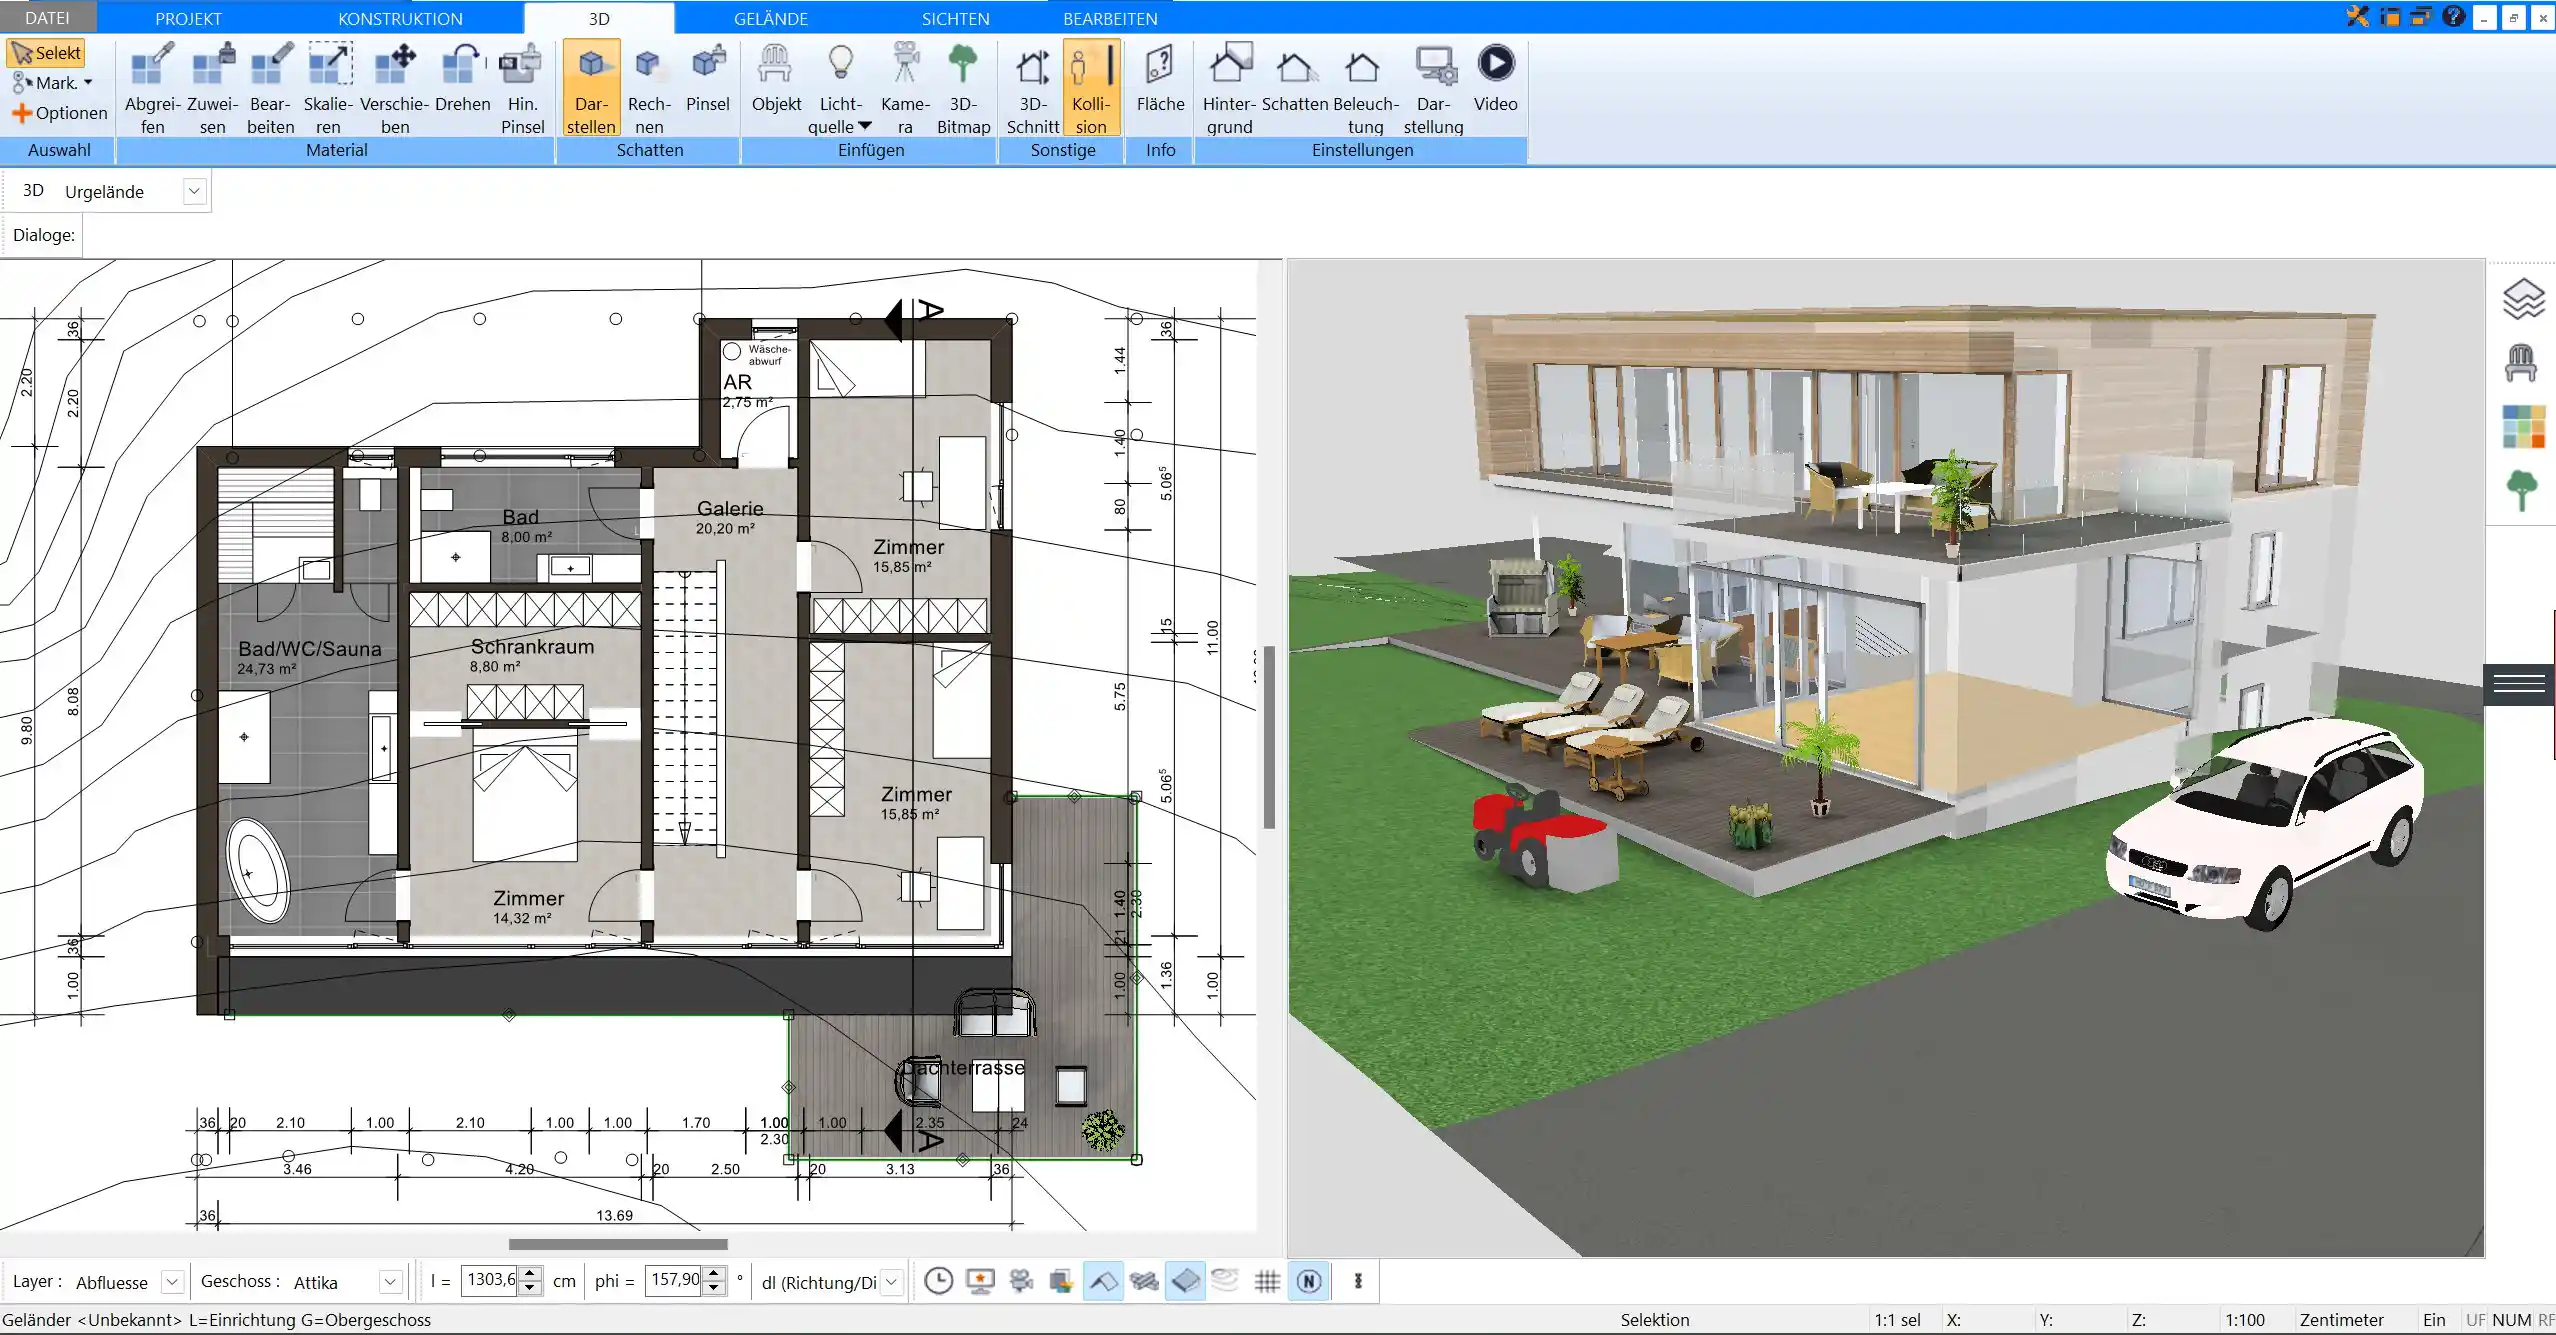The height and width of the screenshot is (1335, 2556).
Task: Click the cascade windows icon in title bar
Action: pos(2421,16)
